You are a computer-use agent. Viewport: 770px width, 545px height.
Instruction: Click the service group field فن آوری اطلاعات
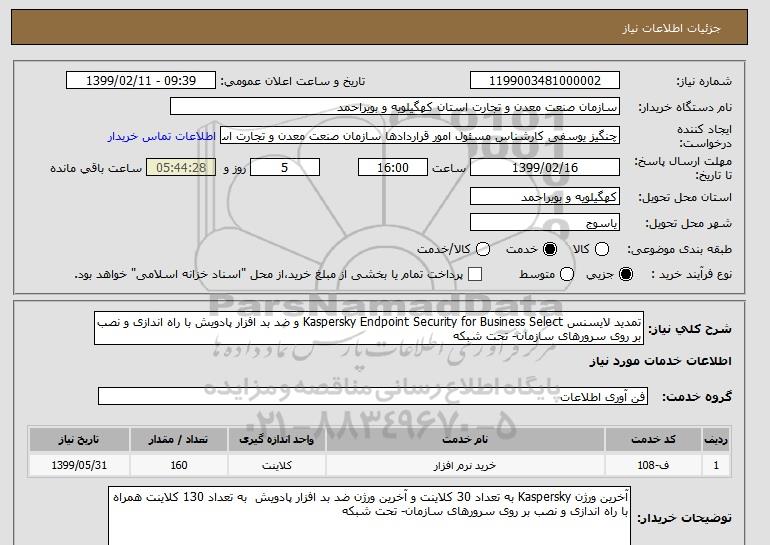[x=373, y=396]
